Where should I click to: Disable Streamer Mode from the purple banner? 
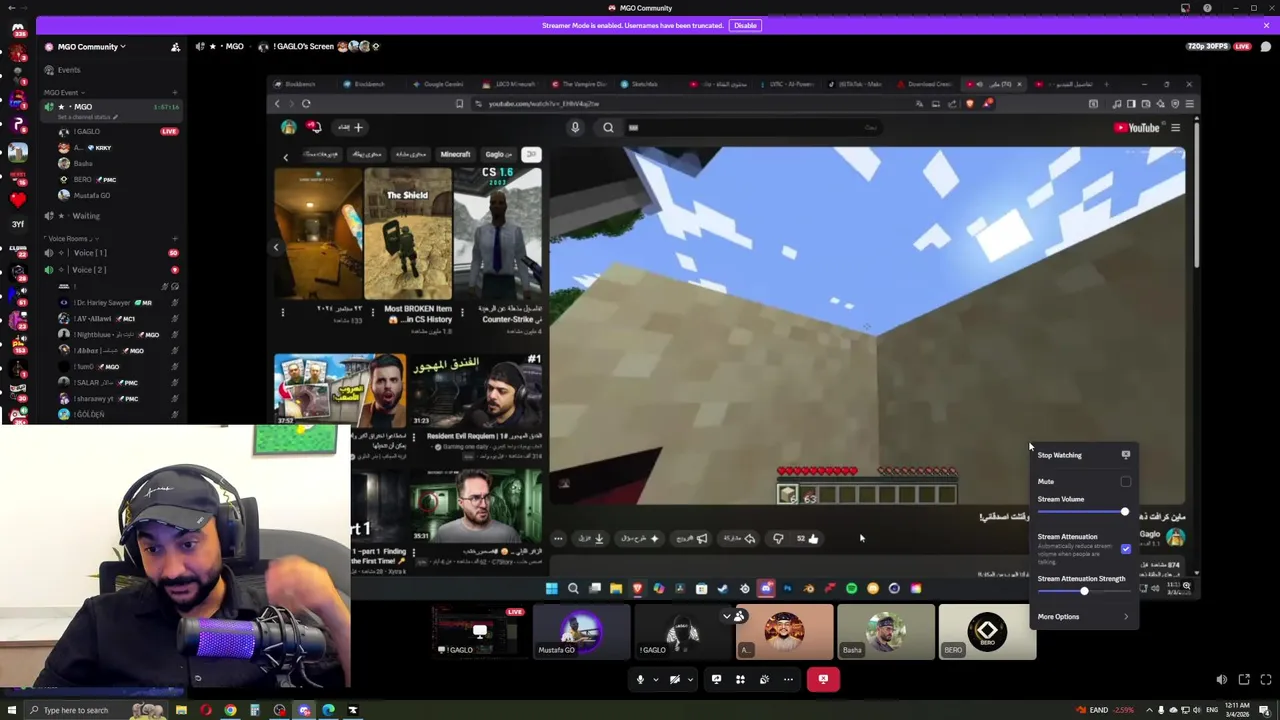pyautogui.click(x=745, y=25)
